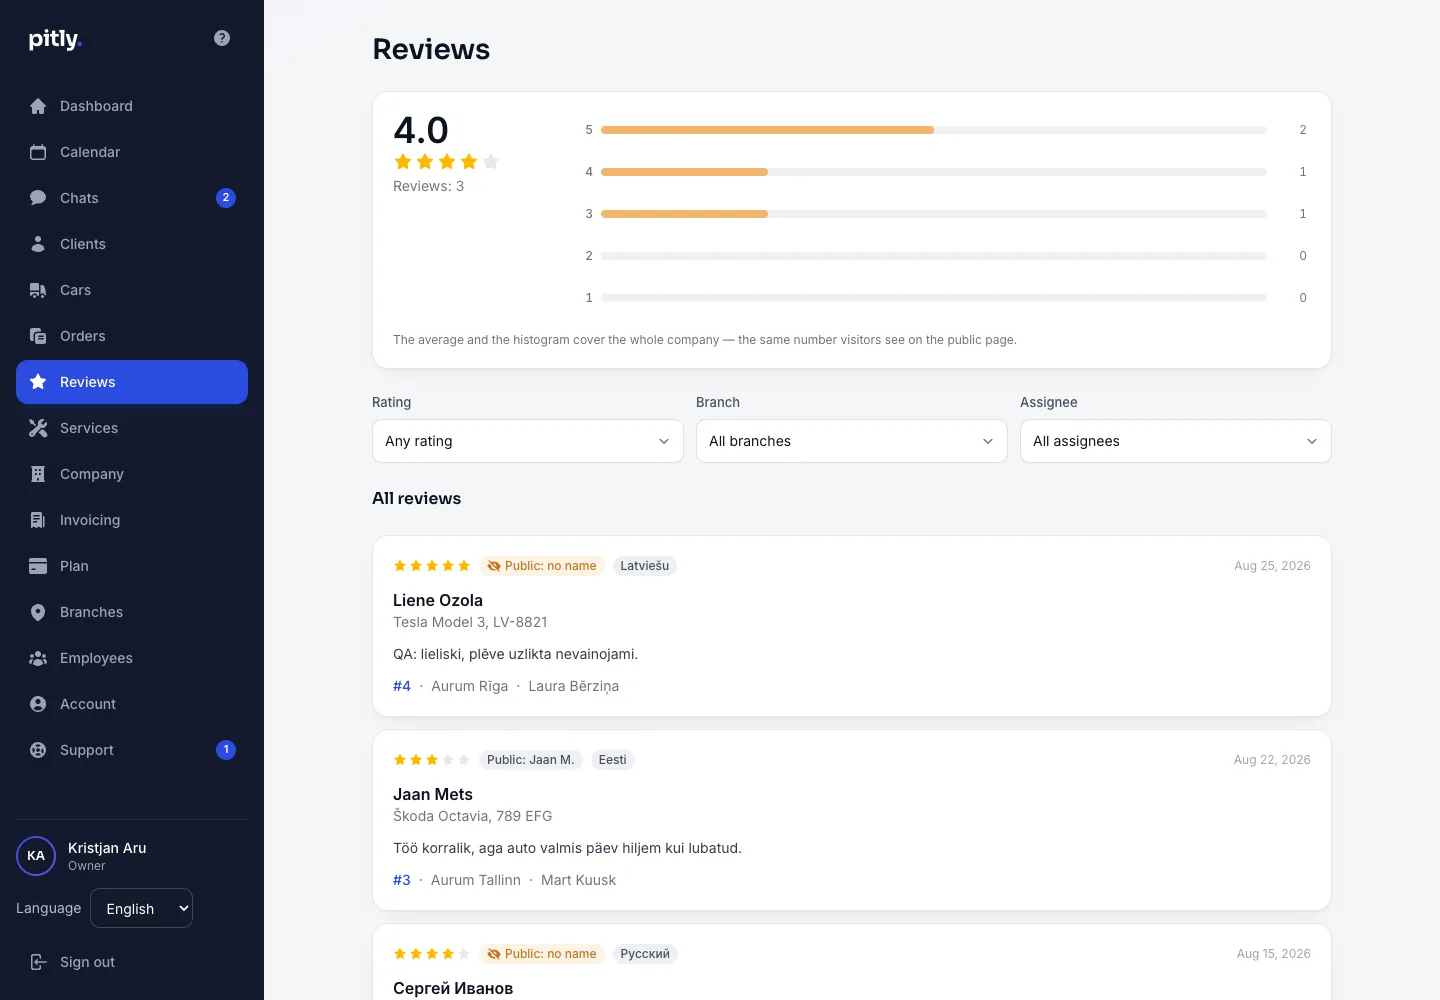The image size is (1440, 1000).
Task: Click the Support lifebuoy icon
Action: pos(38,750)
